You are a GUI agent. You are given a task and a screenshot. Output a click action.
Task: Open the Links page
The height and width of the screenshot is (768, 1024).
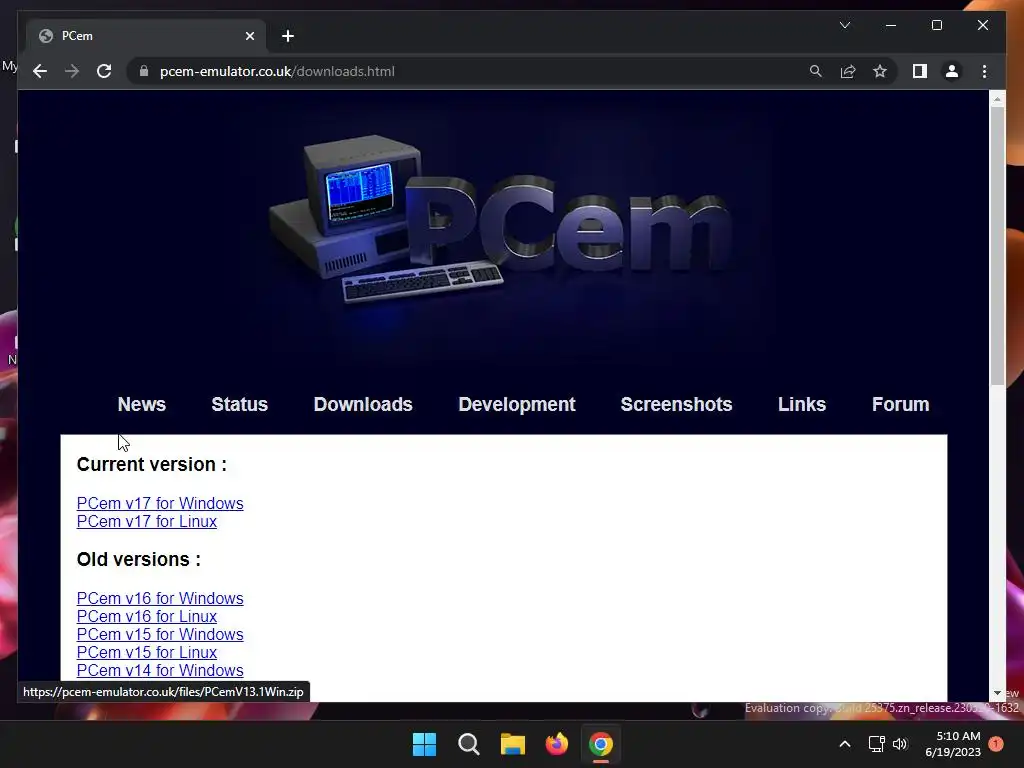click(802, 404)
